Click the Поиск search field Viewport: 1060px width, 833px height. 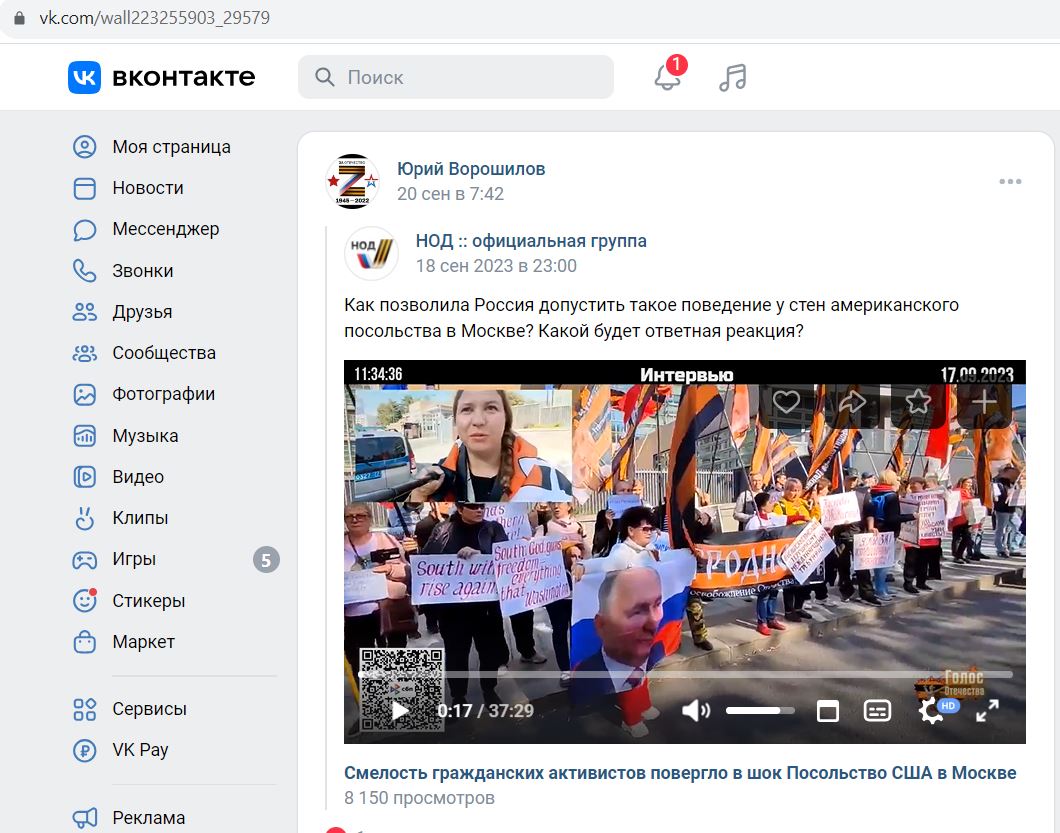click(456, 77)
